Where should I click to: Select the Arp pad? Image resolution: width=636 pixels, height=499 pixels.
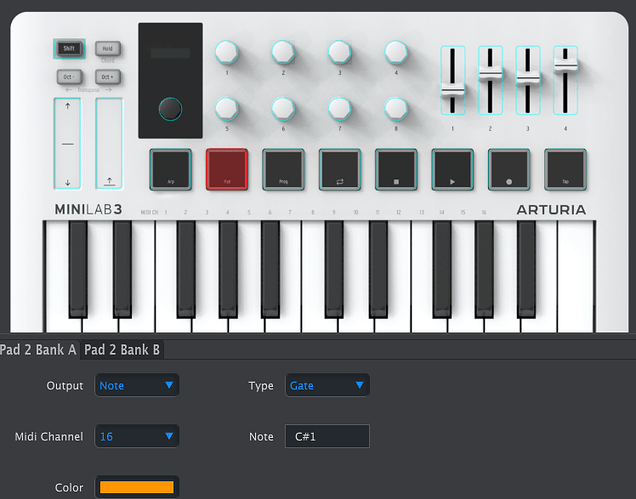tap(170, 170)
